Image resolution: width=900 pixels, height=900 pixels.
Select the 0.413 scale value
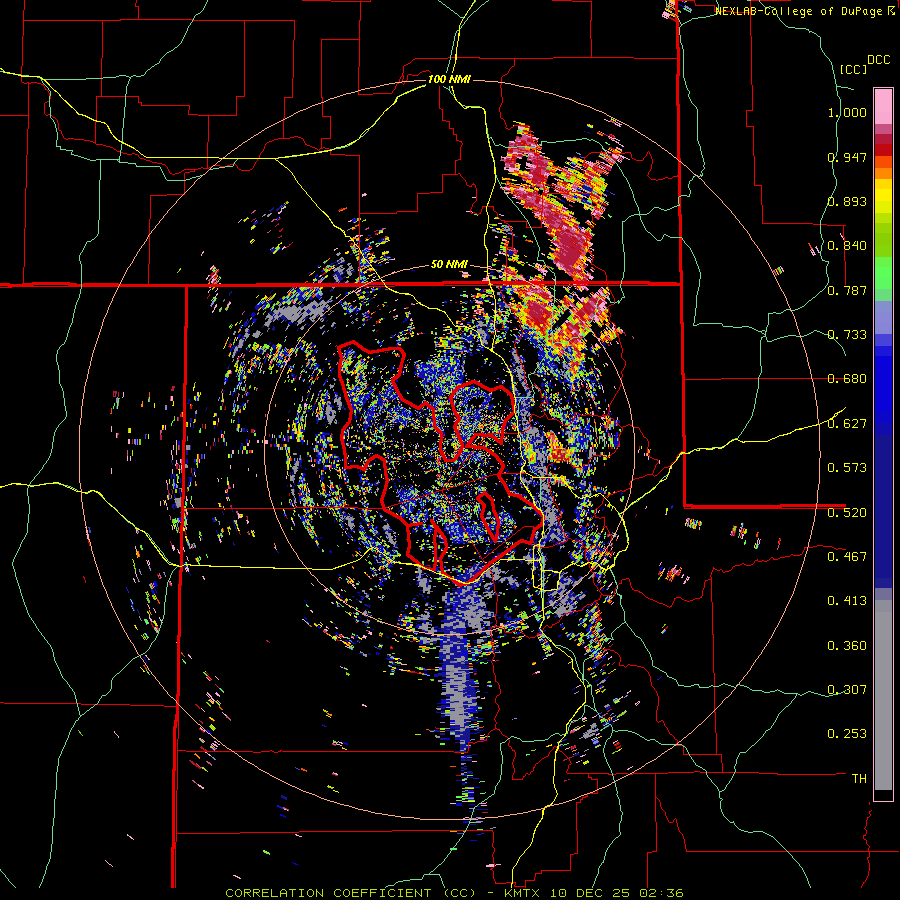[x=847, y=601]
